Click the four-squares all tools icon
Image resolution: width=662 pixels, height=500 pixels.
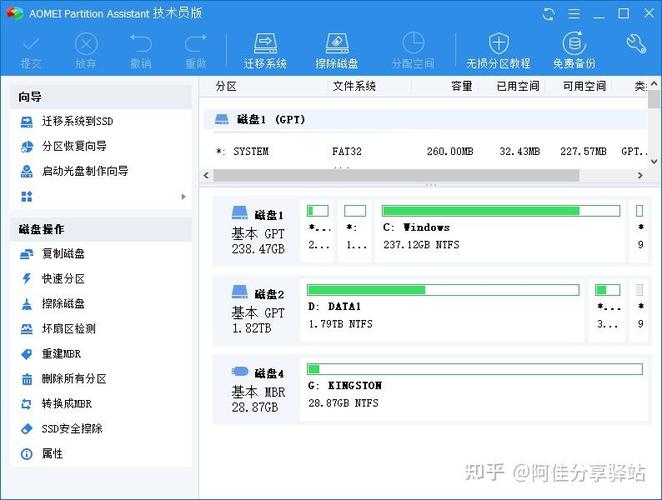[x=27, y=196]
